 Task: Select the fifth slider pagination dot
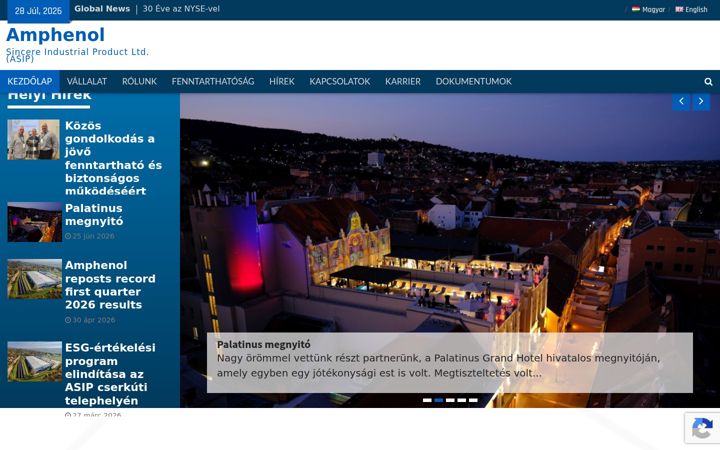(x=473, y=400)
